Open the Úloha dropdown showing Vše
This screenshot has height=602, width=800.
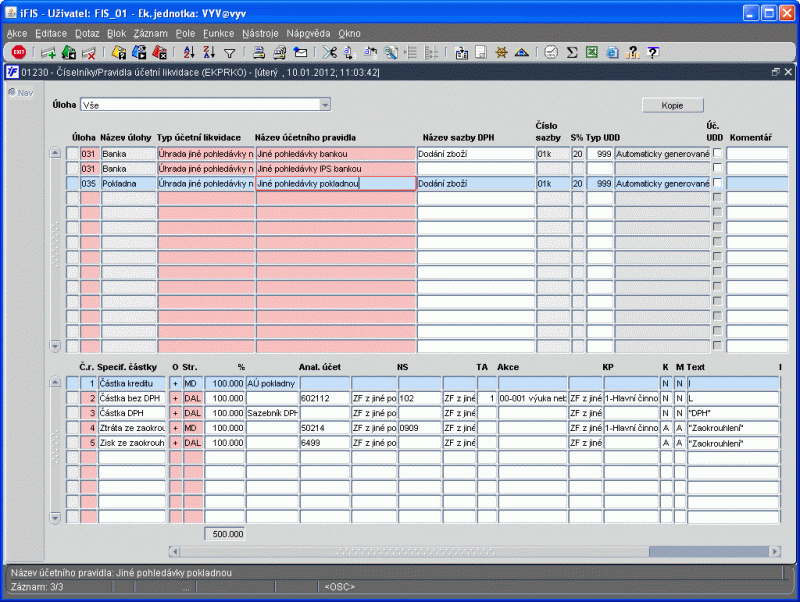(324, 104)
